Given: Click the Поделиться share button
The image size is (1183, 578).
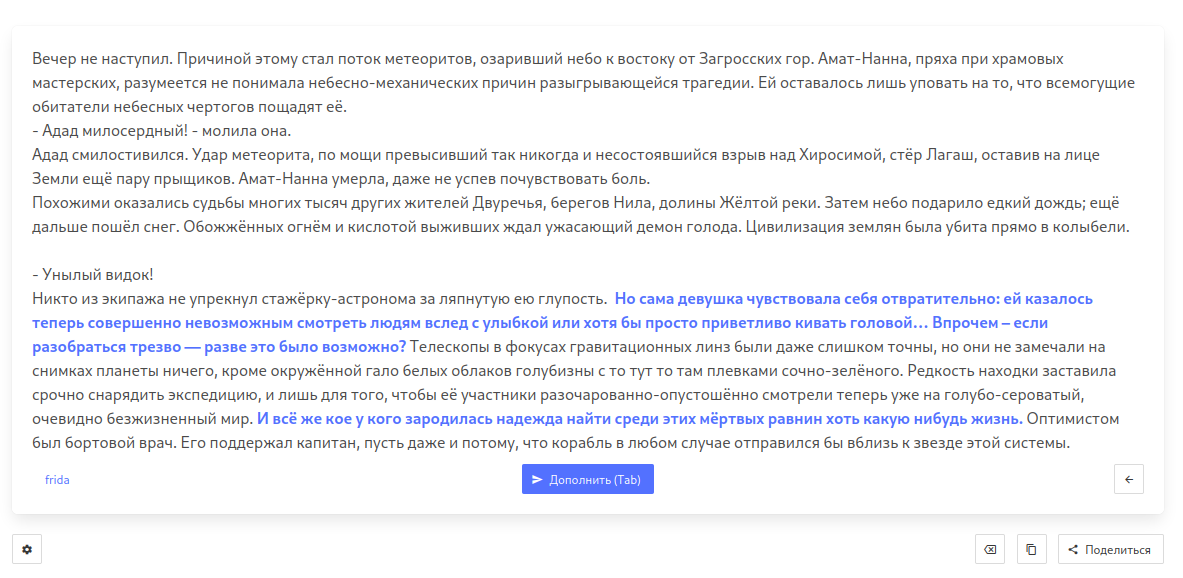Looking at the screenshot, I should click(1110, 549).
